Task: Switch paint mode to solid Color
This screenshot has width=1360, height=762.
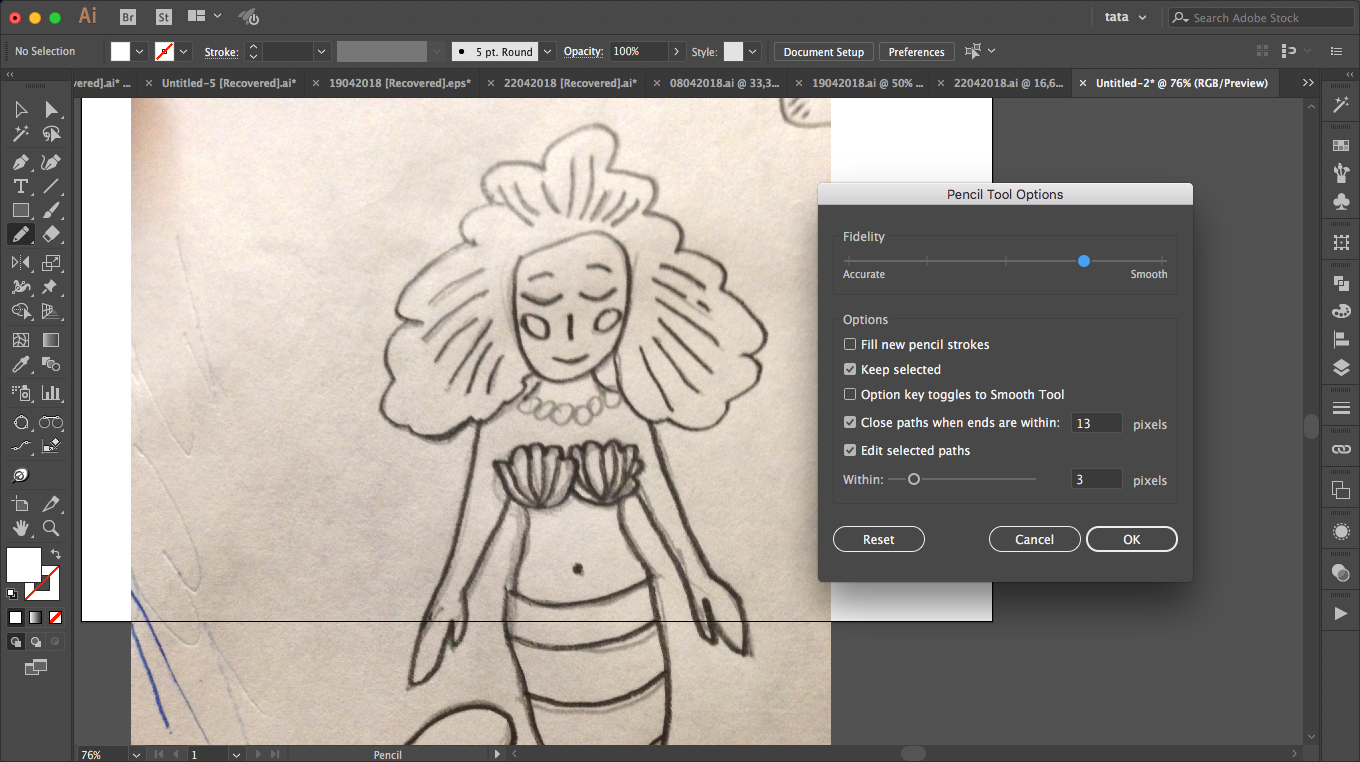Action: pos(15,617)
